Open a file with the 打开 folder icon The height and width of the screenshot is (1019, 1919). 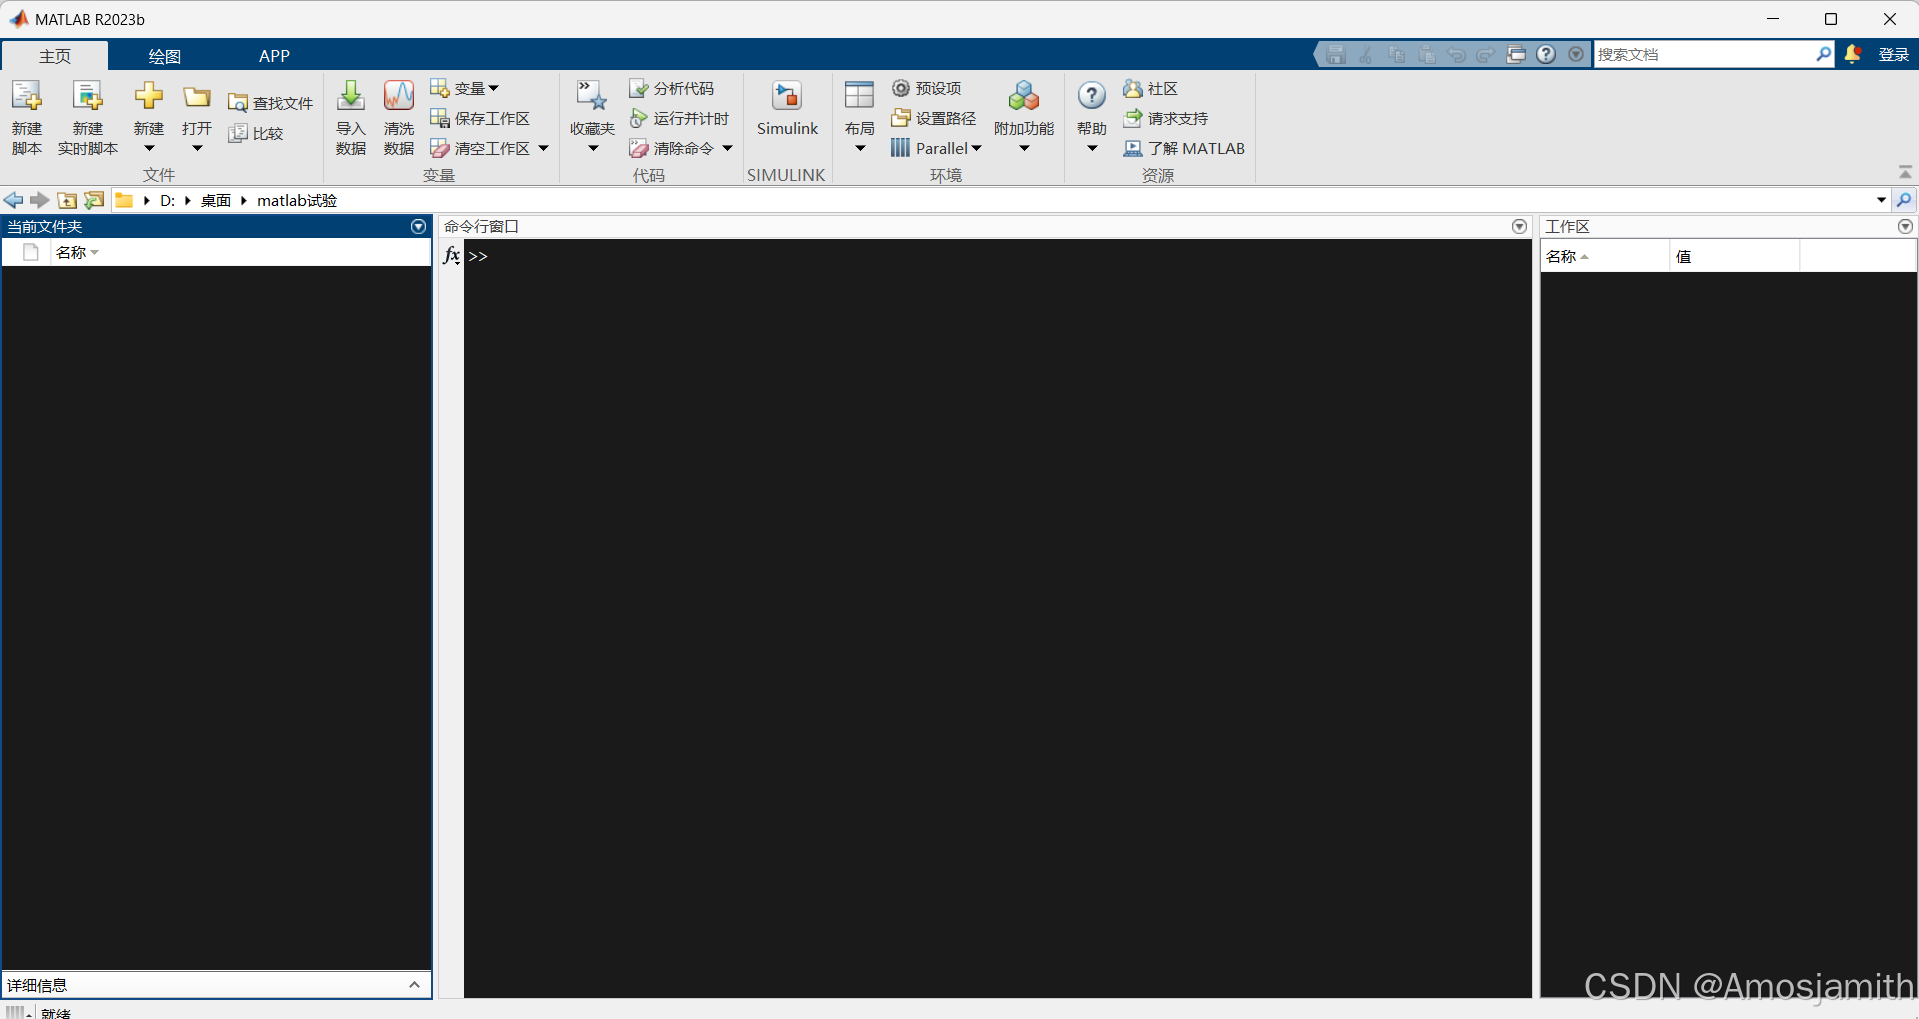pyautogui.click(x=197, y=97)
